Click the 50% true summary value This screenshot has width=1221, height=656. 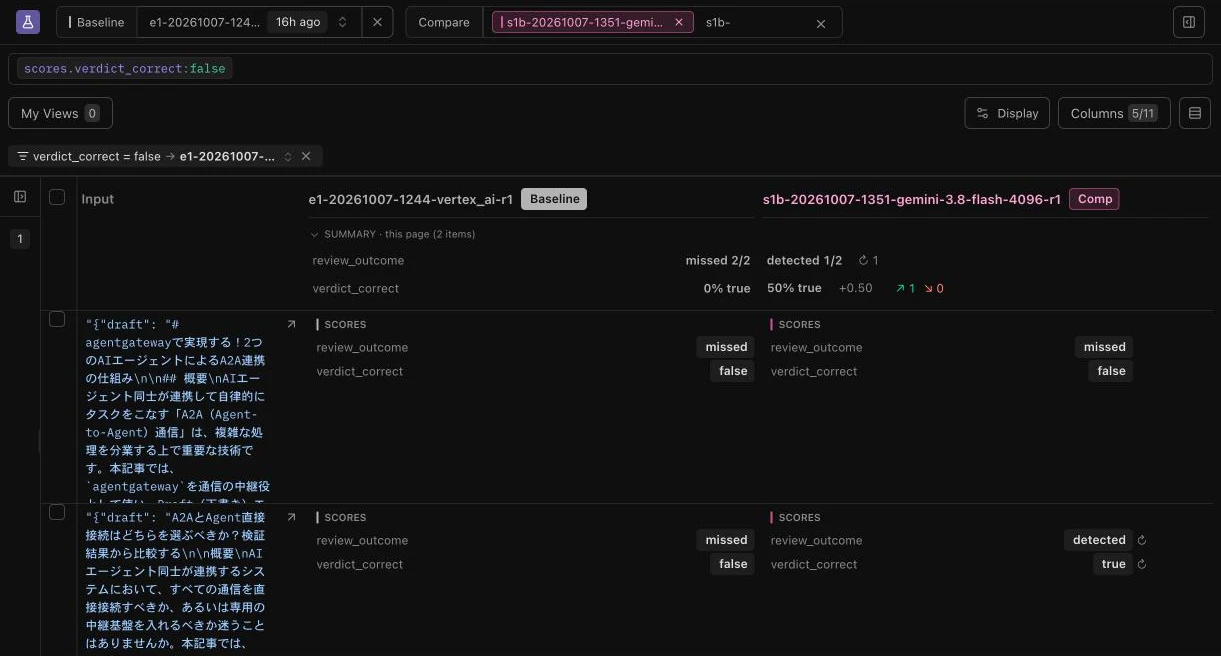[794, 288]
